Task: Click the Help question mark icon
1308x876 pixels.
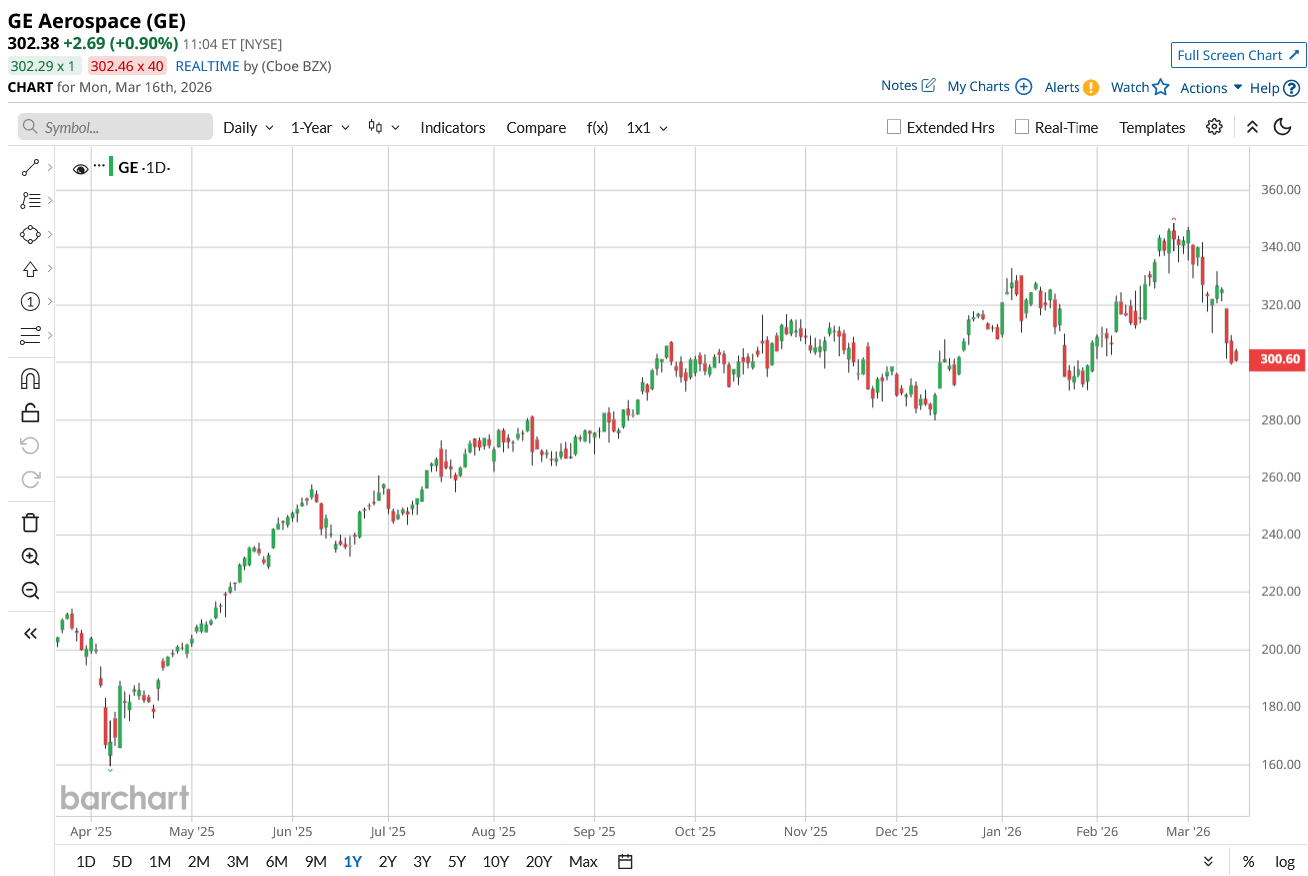Action: (1292, 88)
